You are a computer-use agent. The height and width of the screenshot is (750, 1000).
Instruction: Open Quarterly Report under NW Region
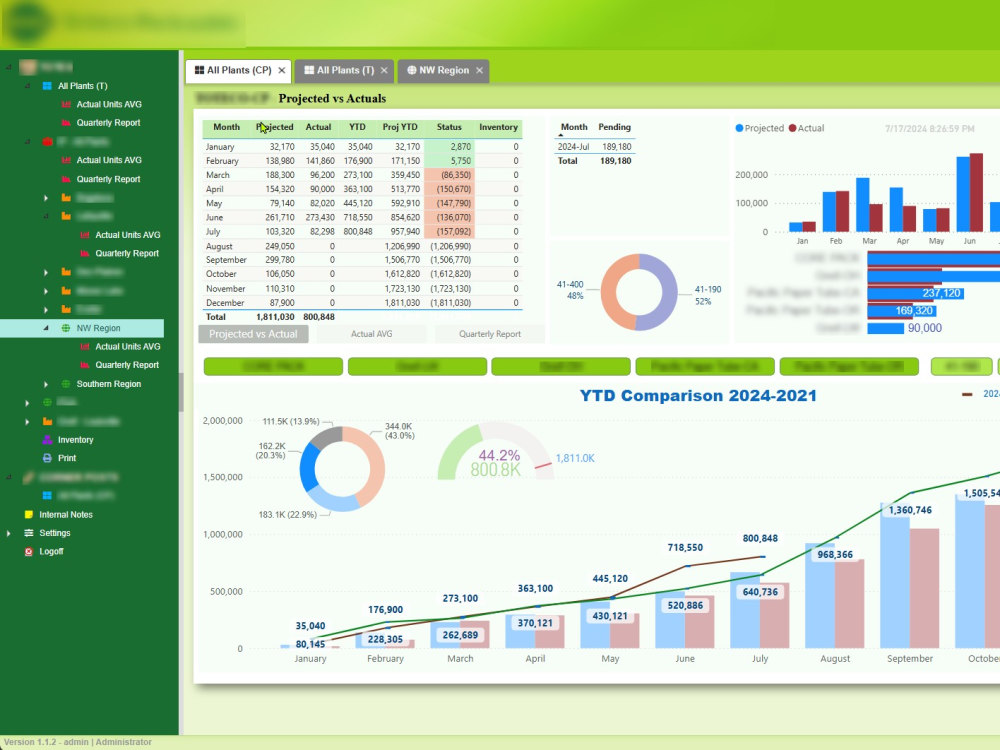tap(127, 365)
